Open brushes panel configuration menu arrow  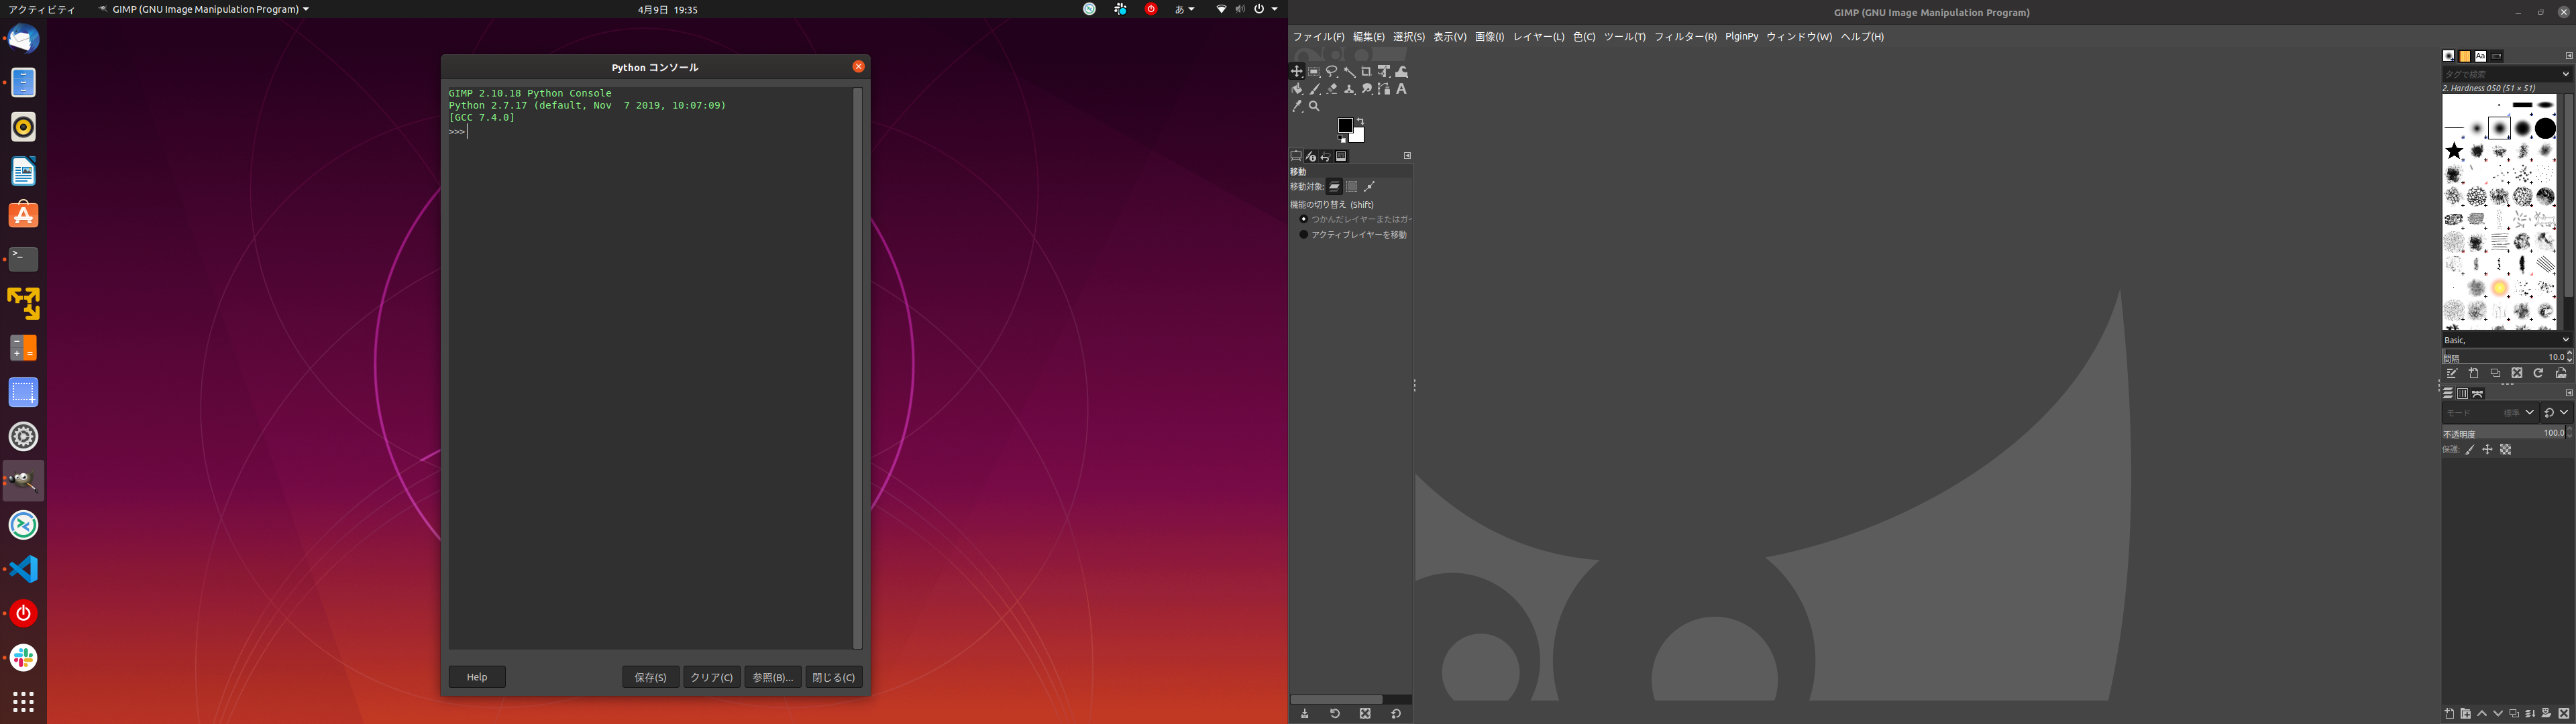[x=2568, y=56]
